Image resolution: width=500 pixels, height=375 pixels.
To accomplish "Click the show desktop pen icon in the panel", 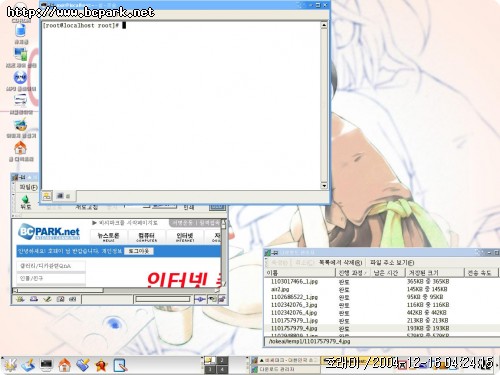I will (x=28, y=365).
